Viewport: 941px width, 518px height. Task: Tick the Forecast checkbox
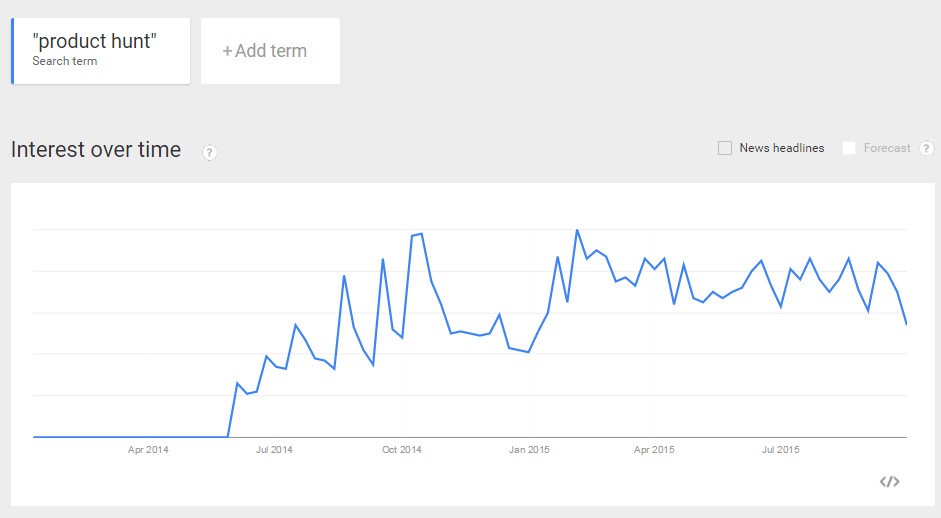click(849, 148)
